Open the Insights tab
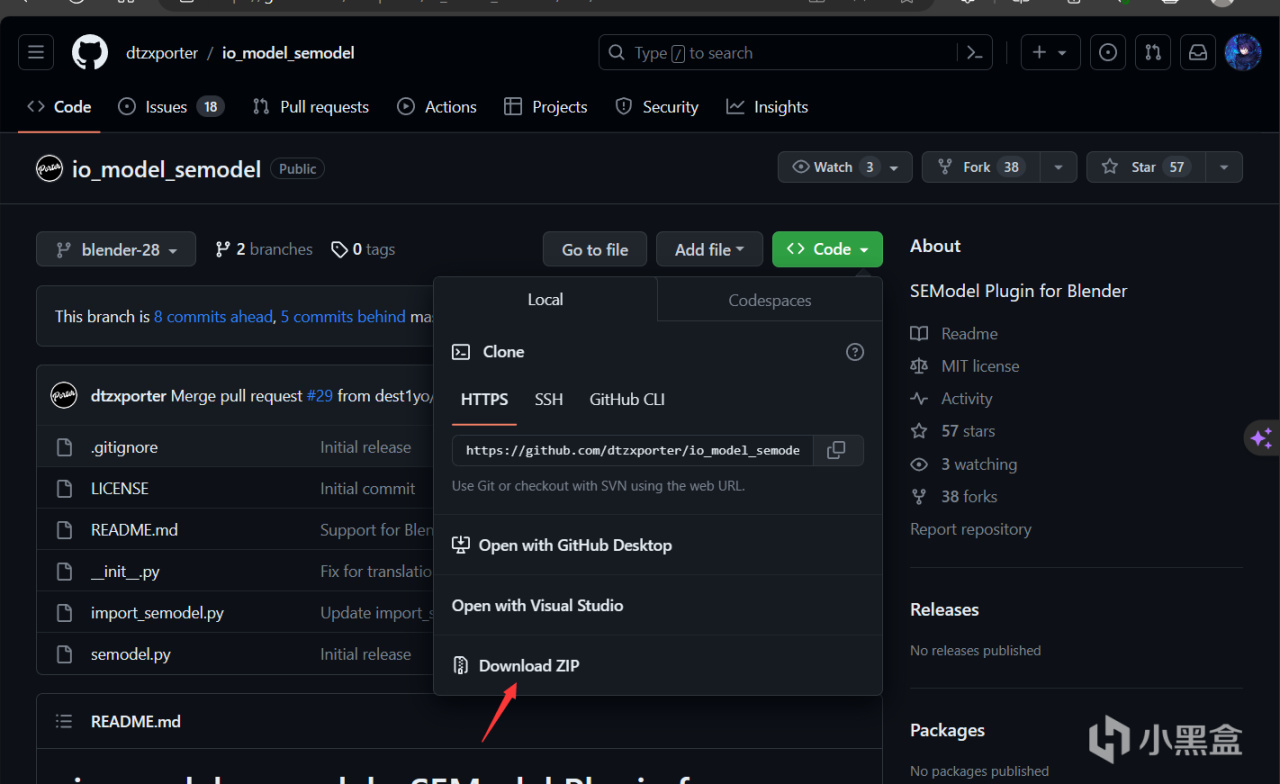Screen dimensions: 1280x784 click(x=767, y=107)
